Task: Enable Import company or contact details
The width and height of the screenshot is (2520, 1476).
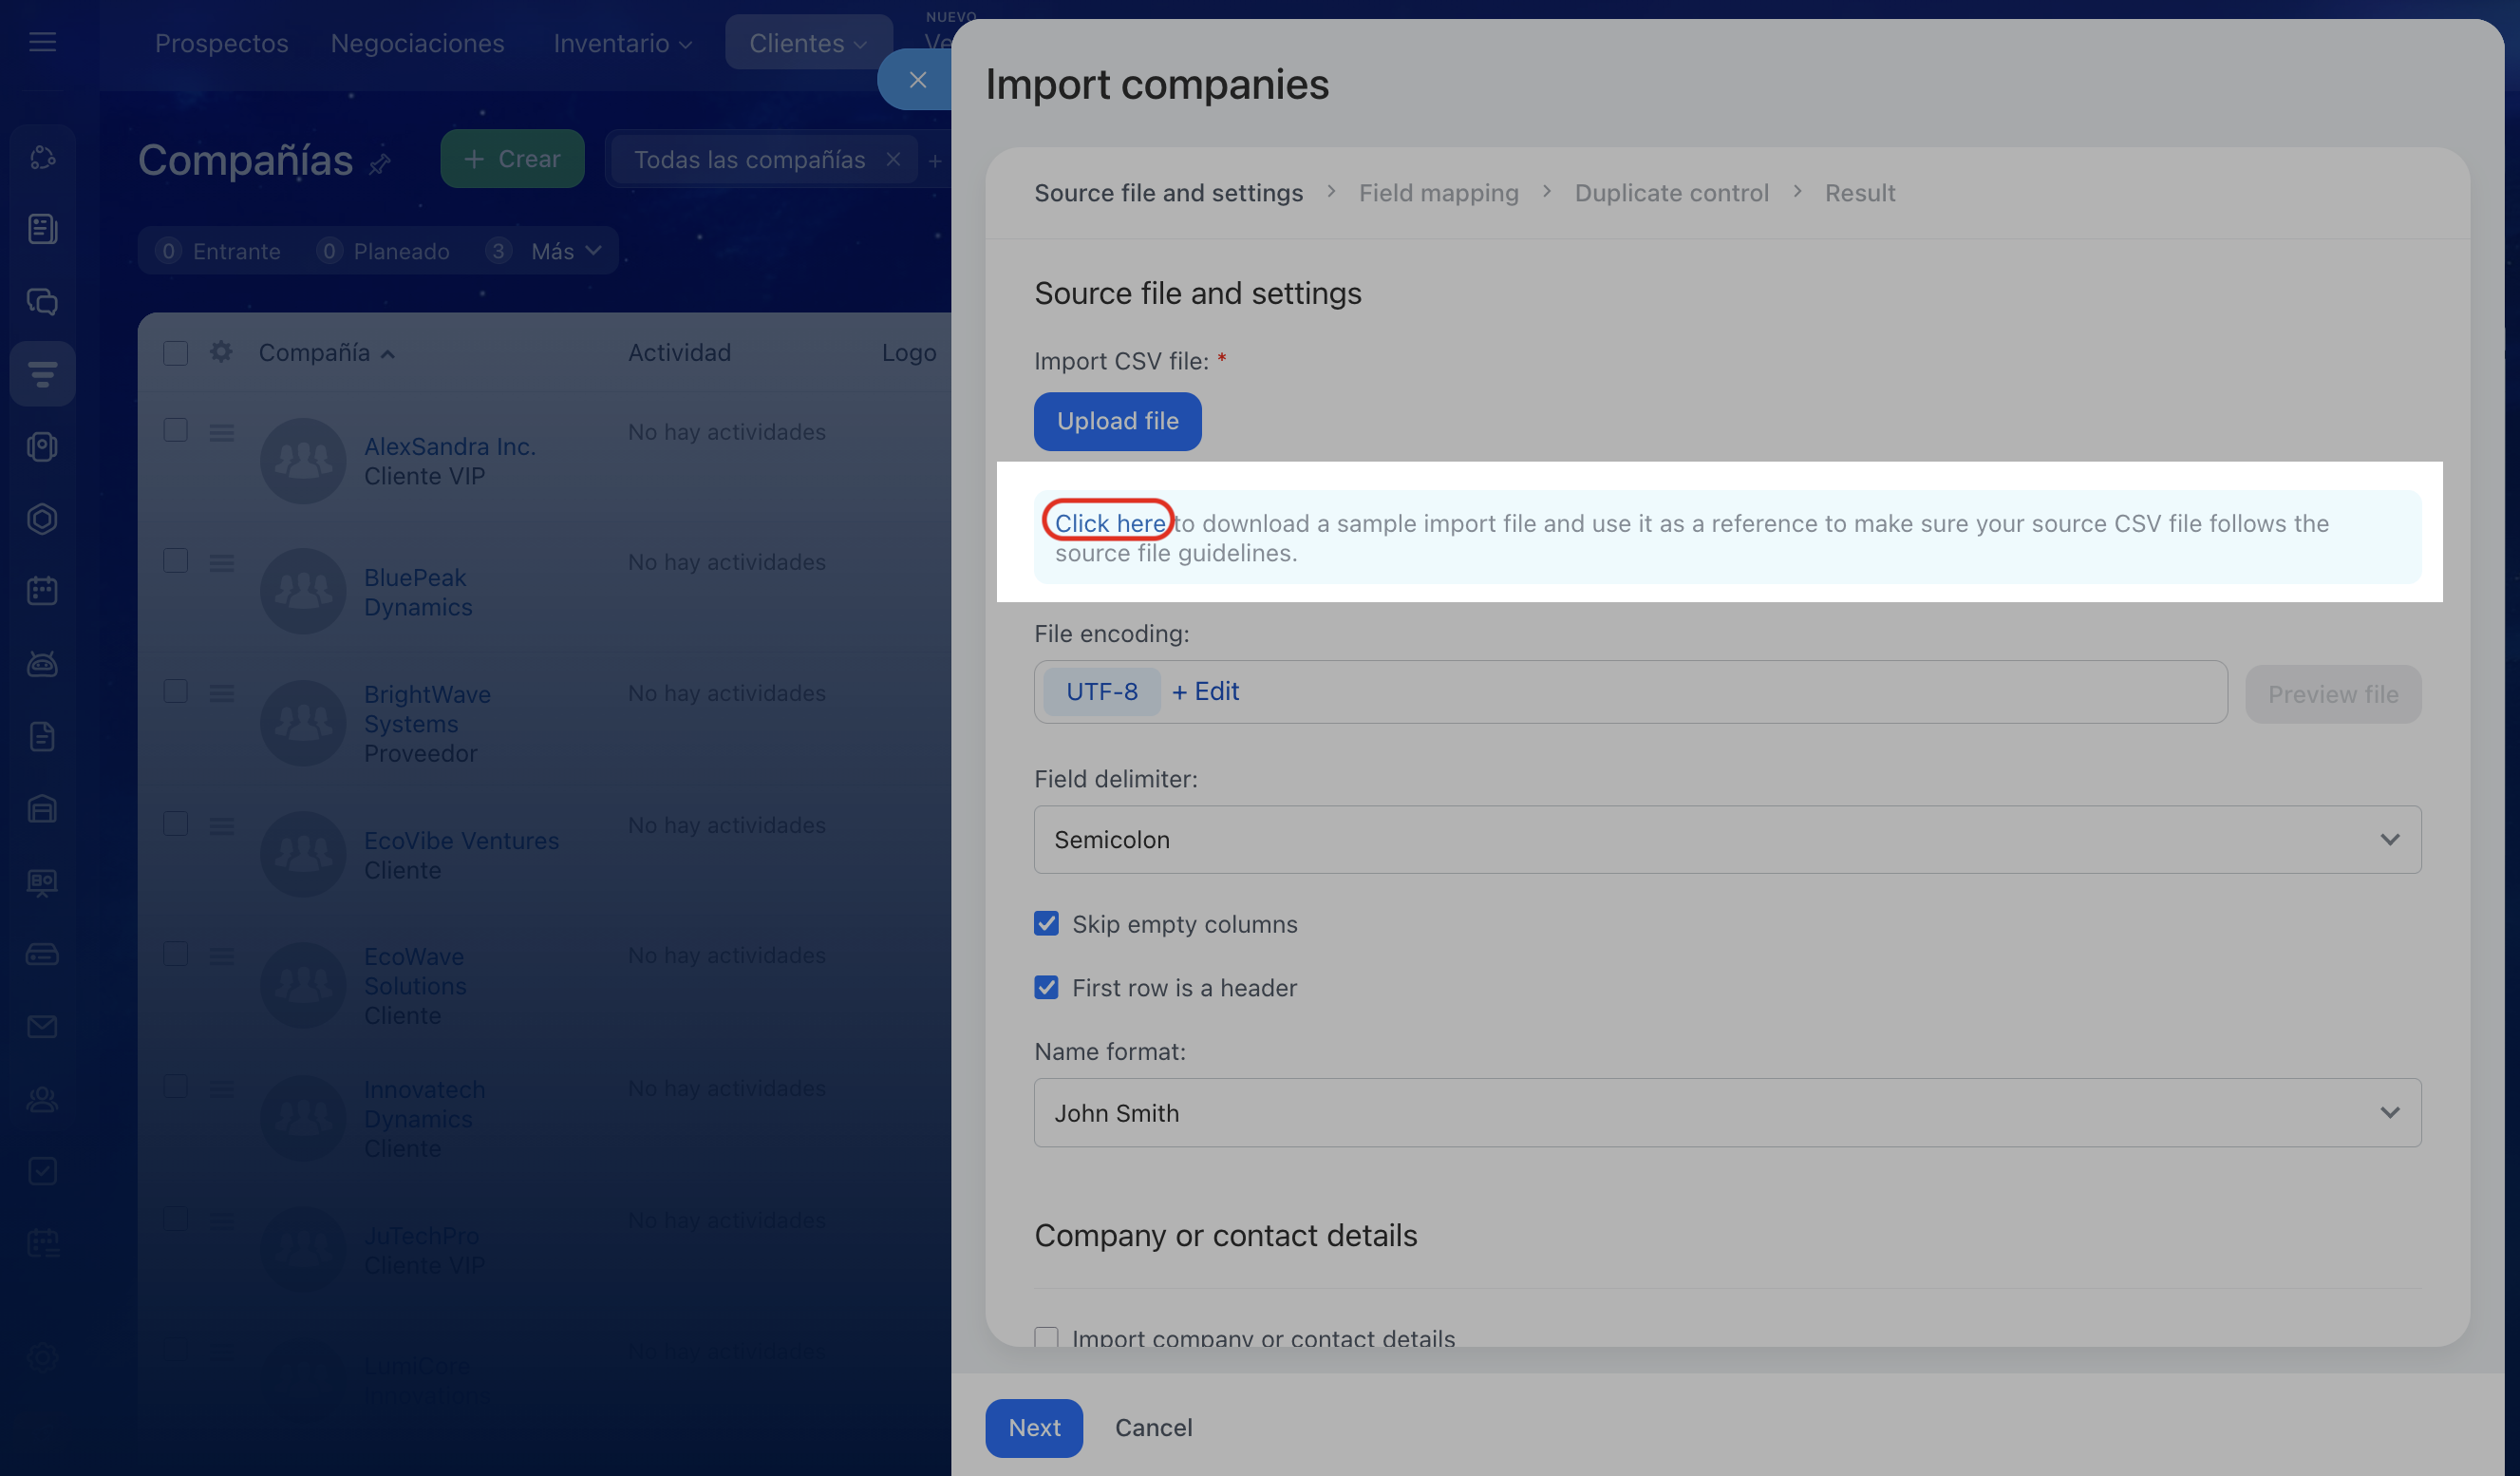Action: click(1046, 1337)
